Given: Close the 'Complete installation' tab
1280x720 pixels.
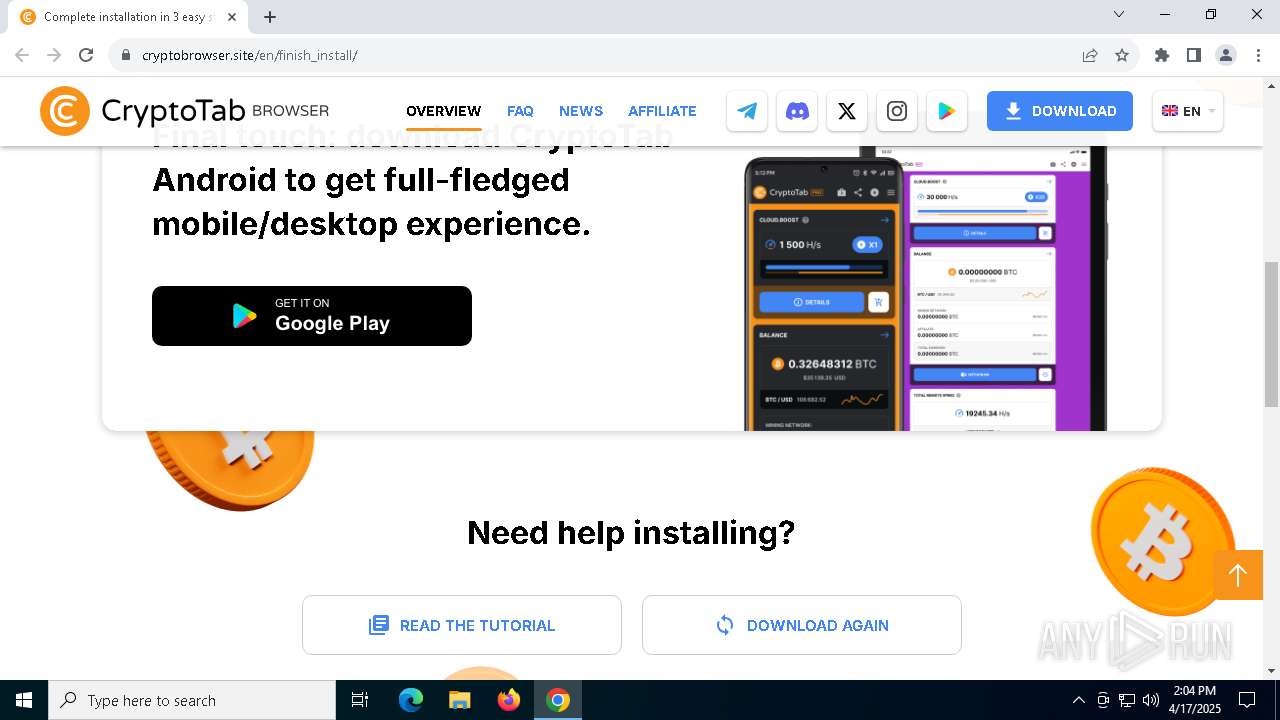Looking at the screenshot, I should [x=232, y=17].
